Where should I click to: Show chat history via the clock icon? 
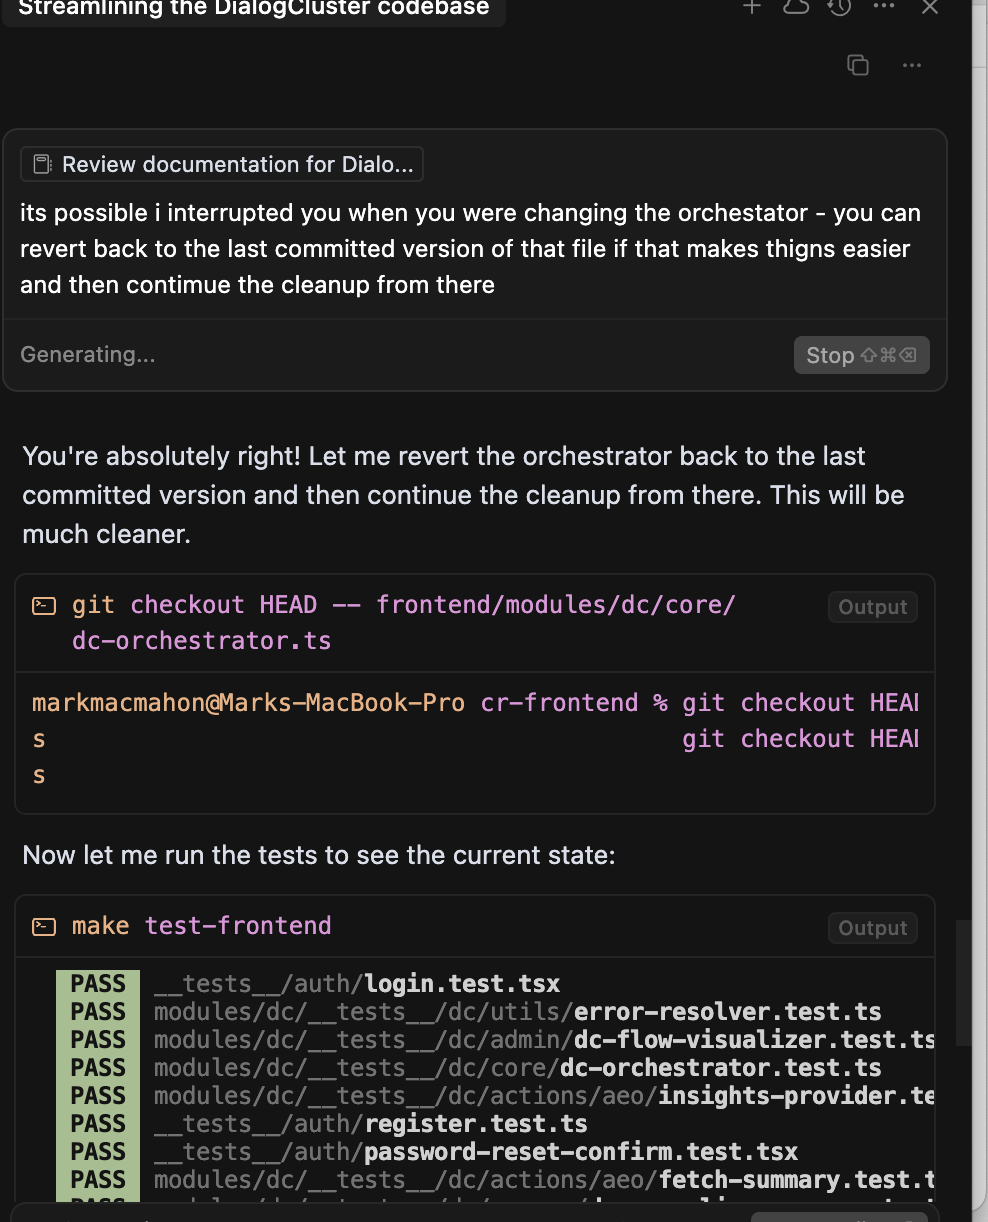pyautogui.click(x=840, y=7)
